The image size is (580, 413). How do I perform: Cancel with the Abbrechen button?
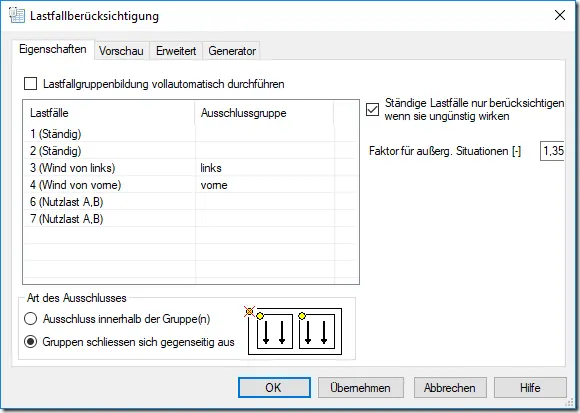pos(450,387)
